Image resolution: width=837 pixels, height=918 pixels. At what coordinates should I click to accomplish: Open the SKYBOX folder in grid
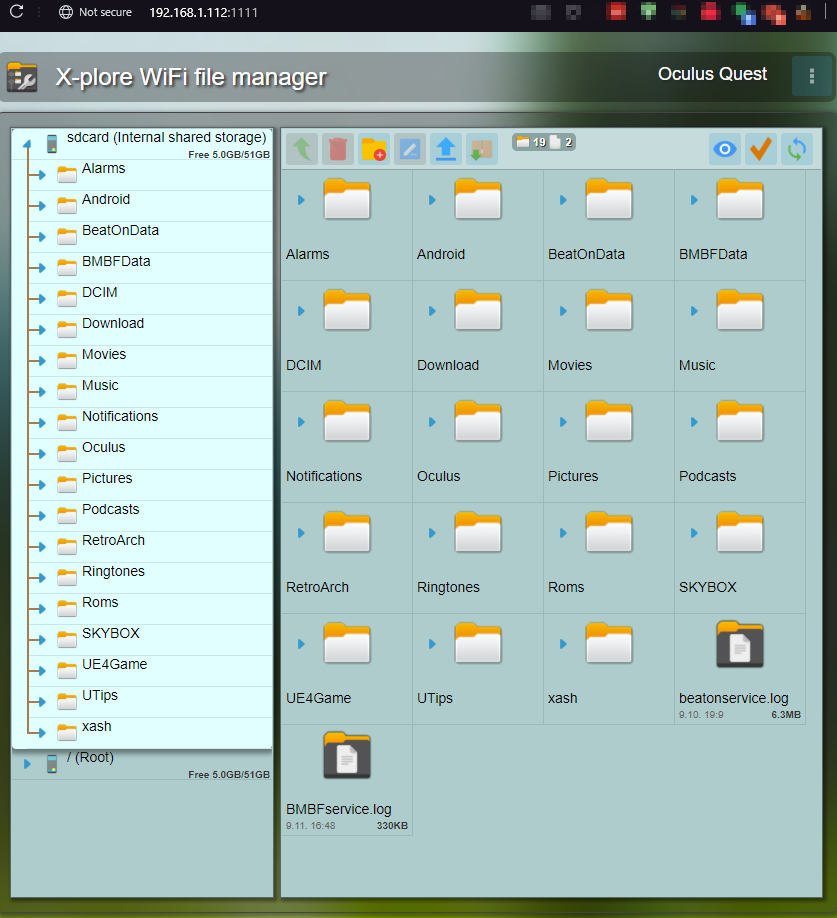pos(740,532)
